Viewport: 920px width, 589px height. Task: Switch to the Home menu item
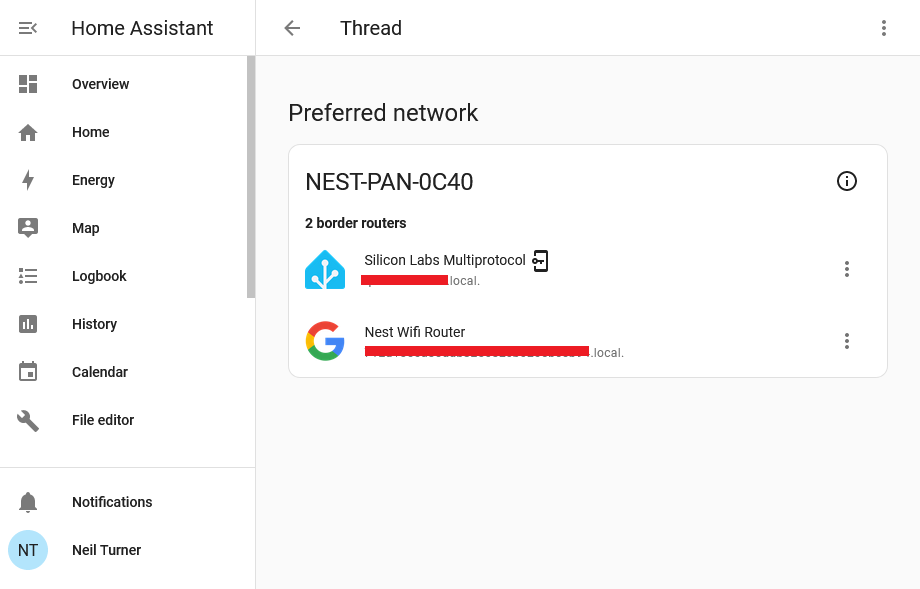91,132
